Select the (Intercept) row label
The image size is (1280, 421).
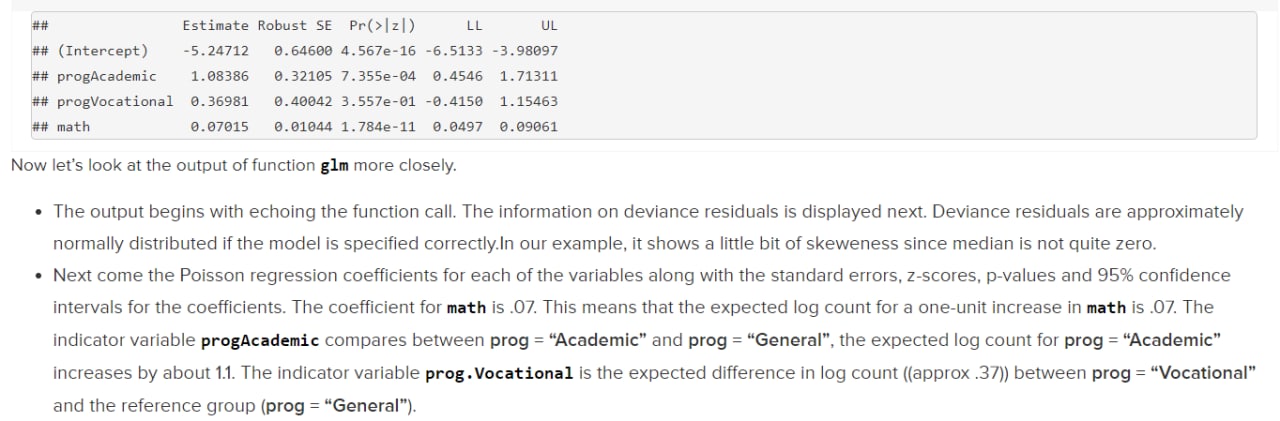pyautogui.click(x=102, y=50)
